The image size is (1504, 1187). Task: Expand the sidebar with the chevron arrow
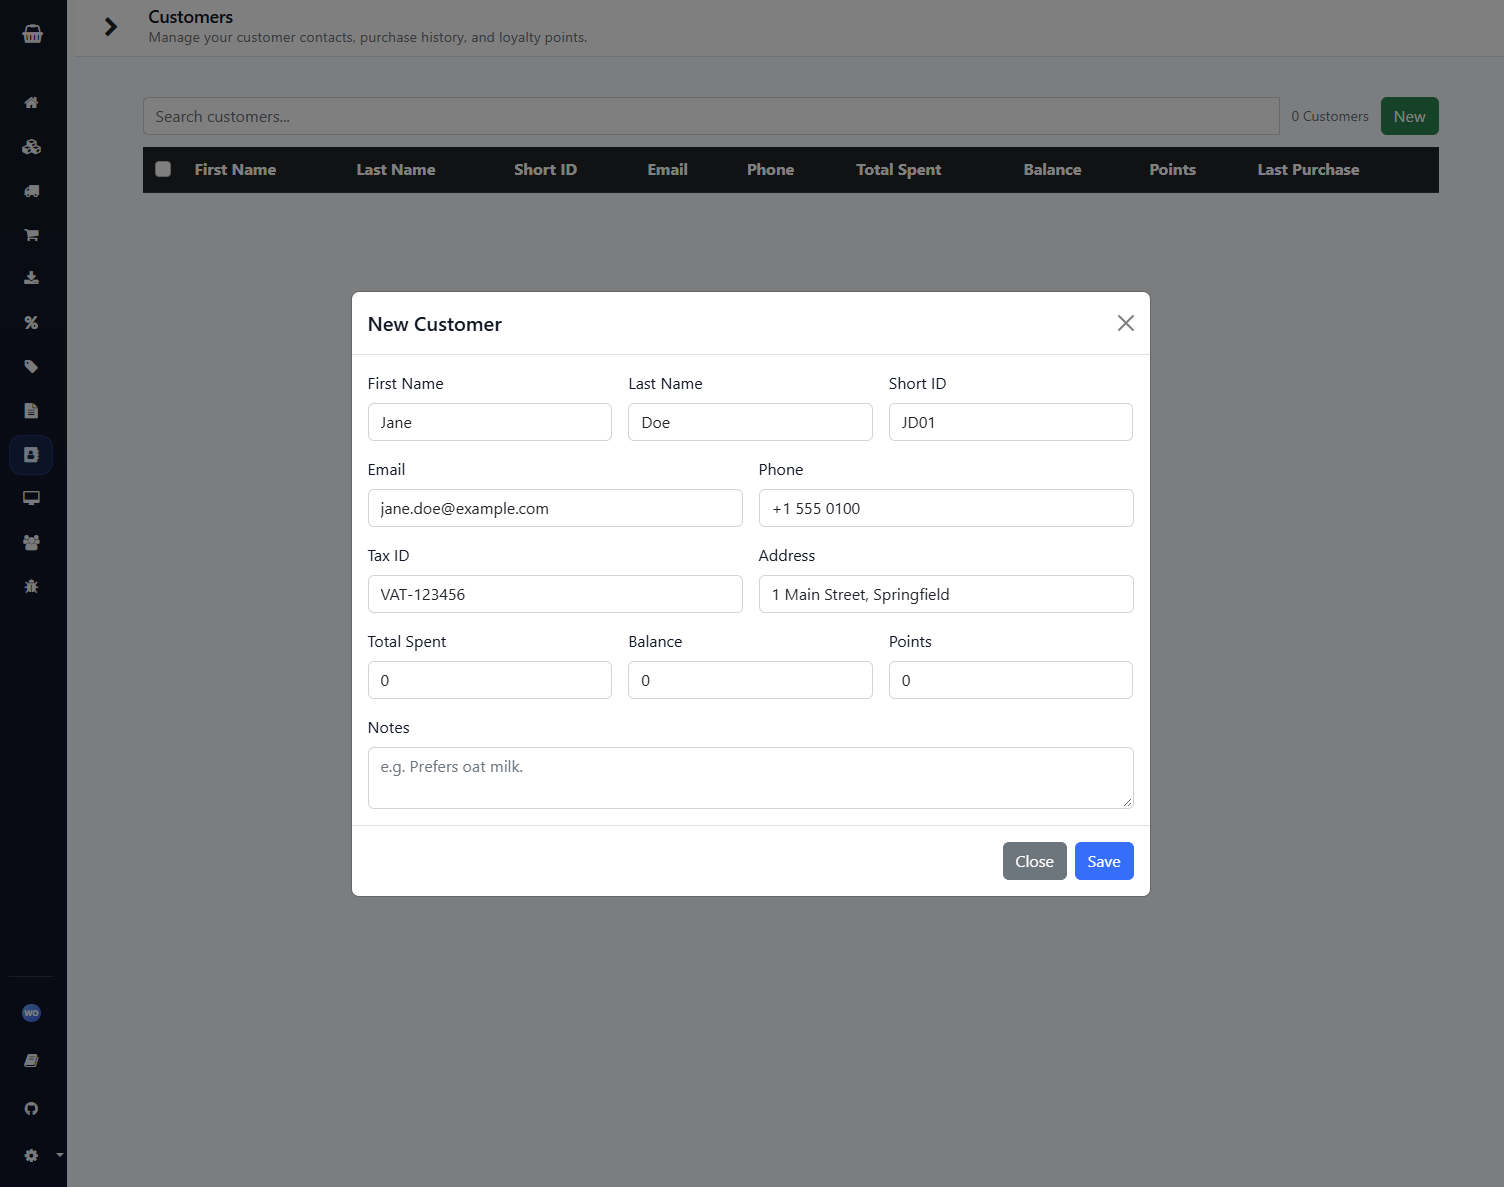(x=111, y=27)
